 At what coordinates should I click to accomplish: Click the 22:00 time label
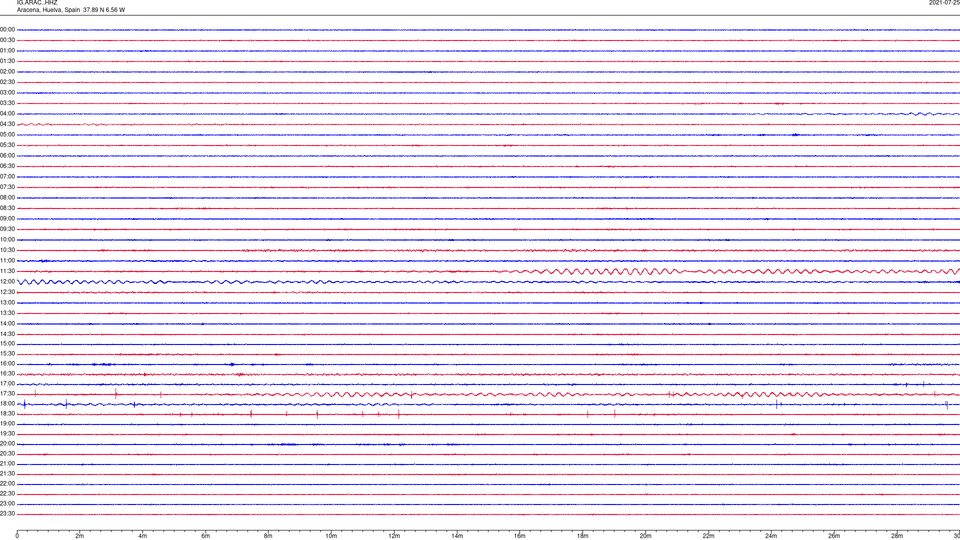click(x=7, y=484)
